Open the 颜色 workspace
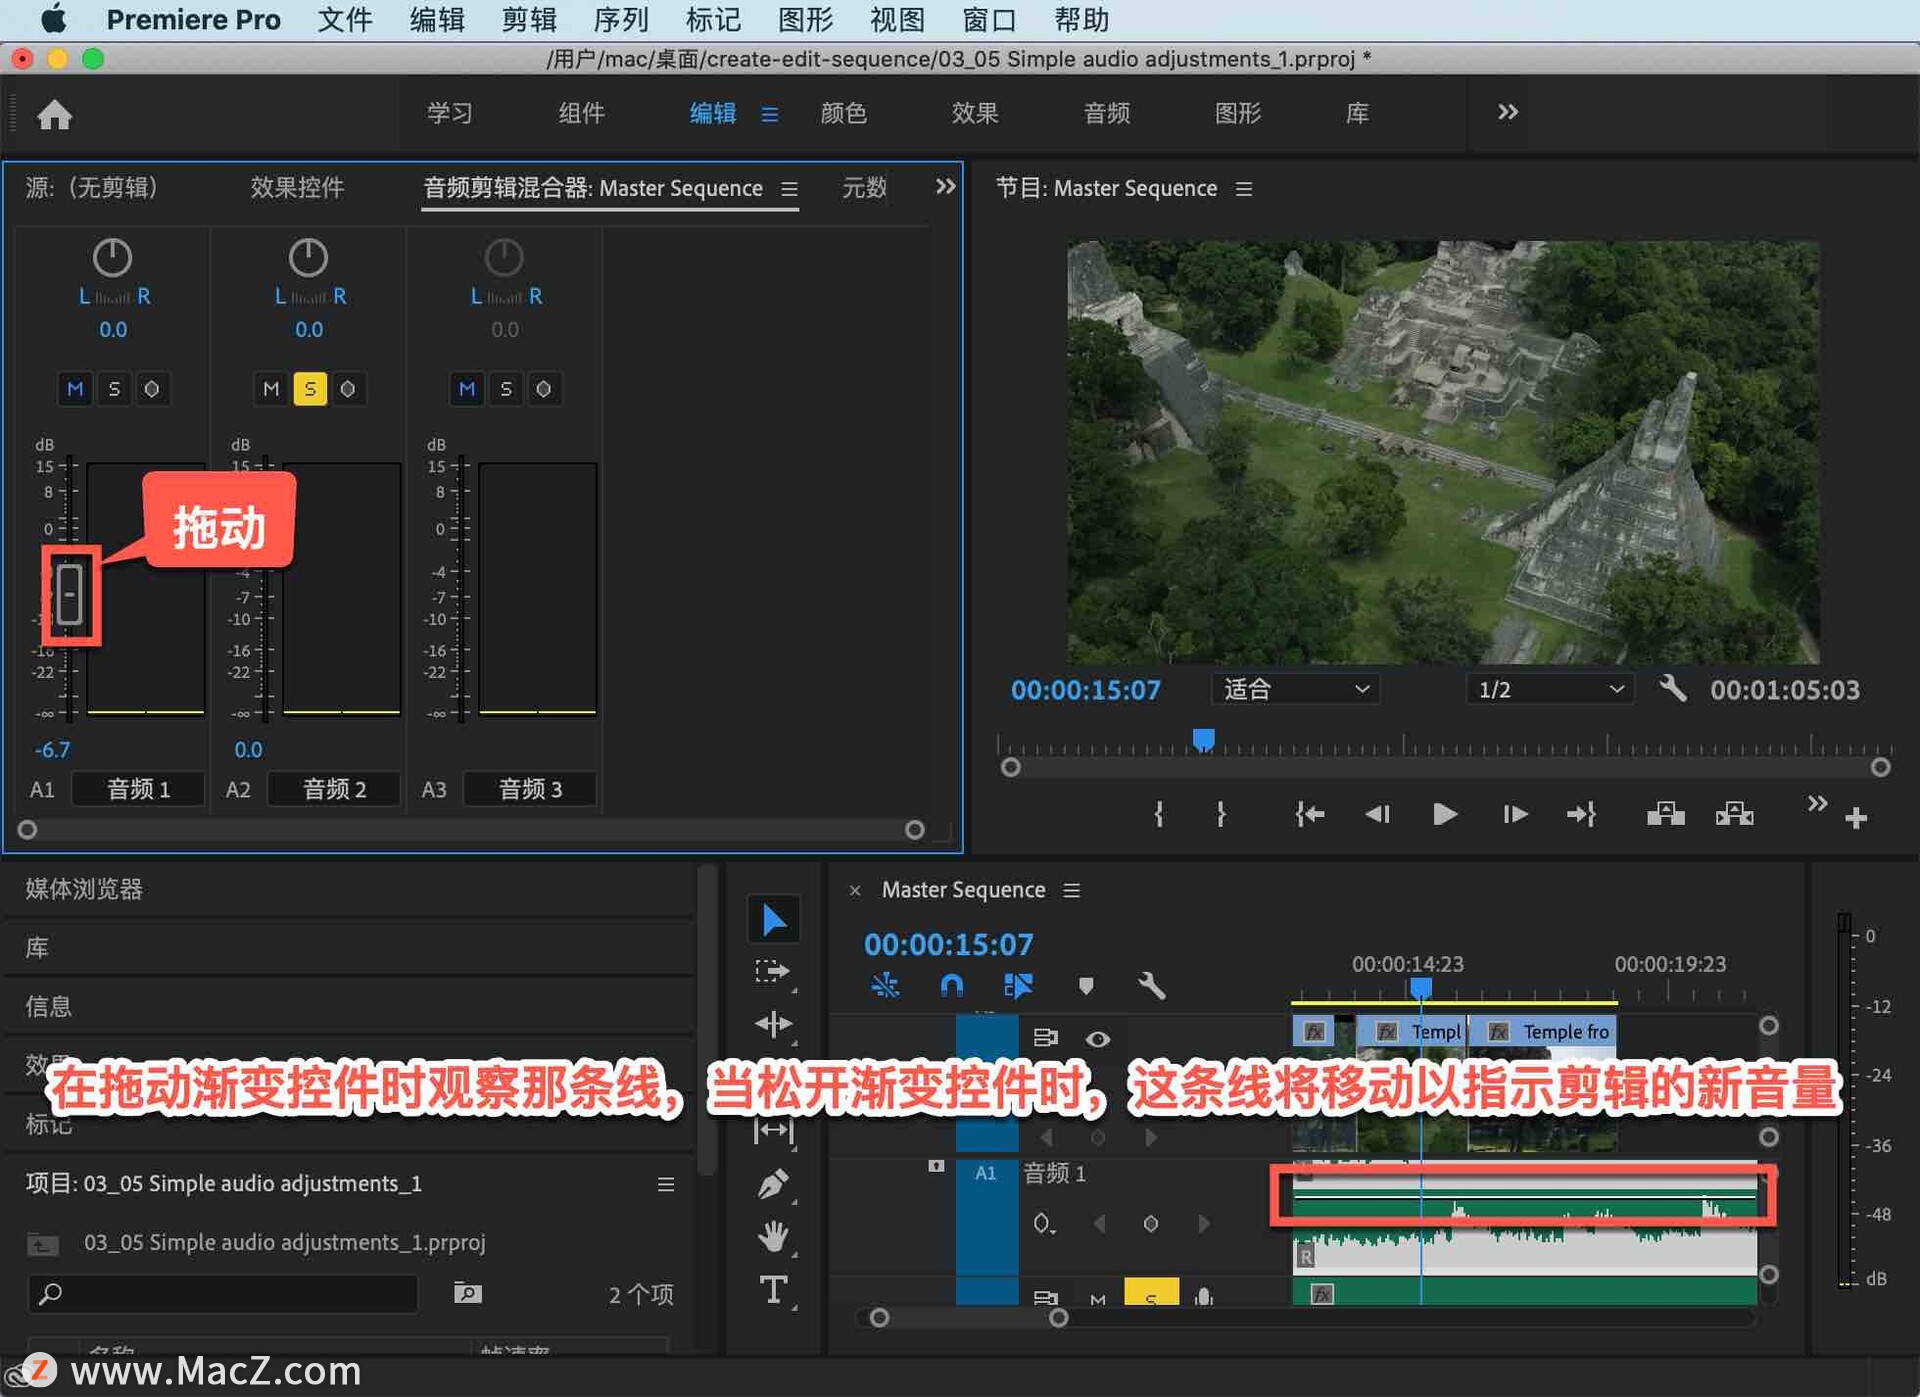 pos(843,113)
